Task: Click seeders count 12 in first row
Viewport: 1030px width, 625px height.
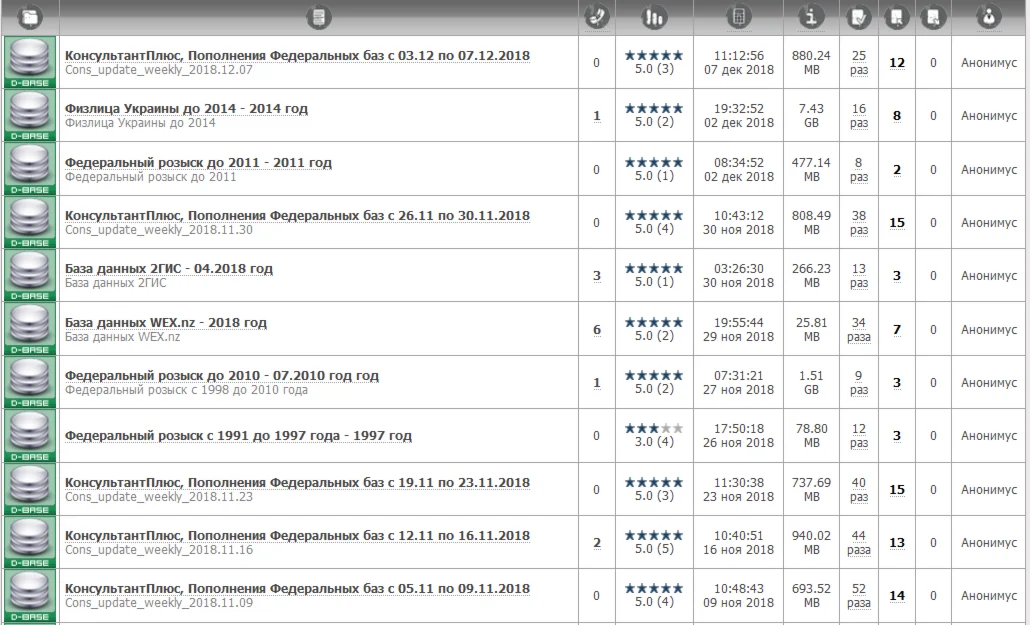Action: tap(897, 63)
